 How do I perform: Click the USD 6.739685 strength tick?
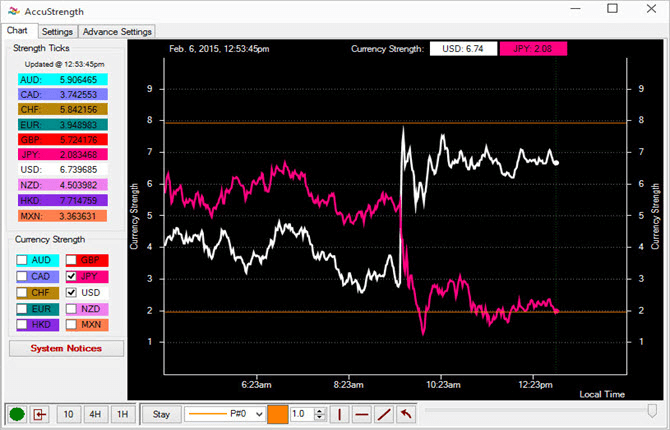click(63, 170)
